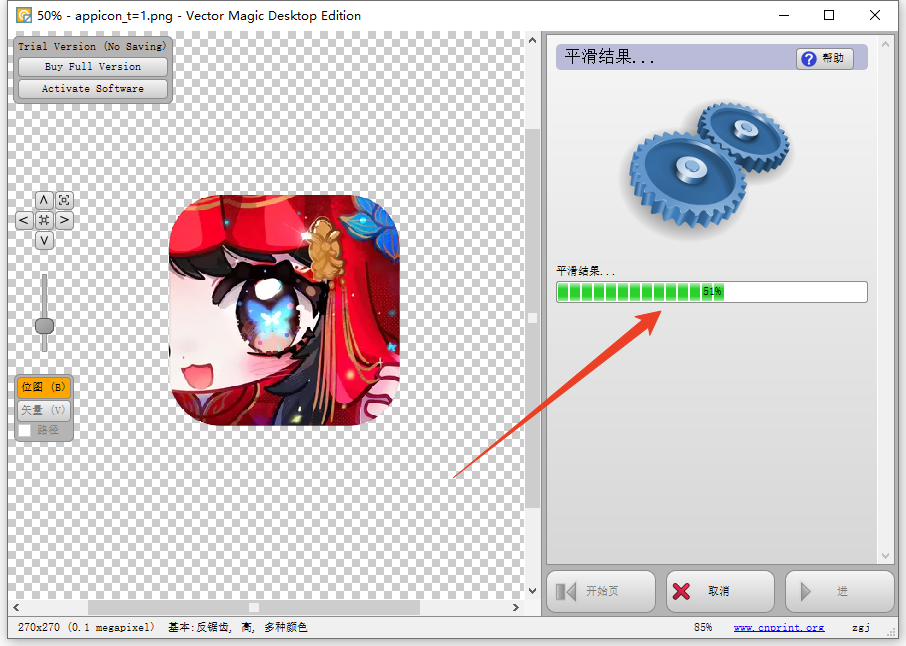Screen dimensions: 906x646
Task: Switch to vector view 矢量 (V)
Action: tap(44, 410)
